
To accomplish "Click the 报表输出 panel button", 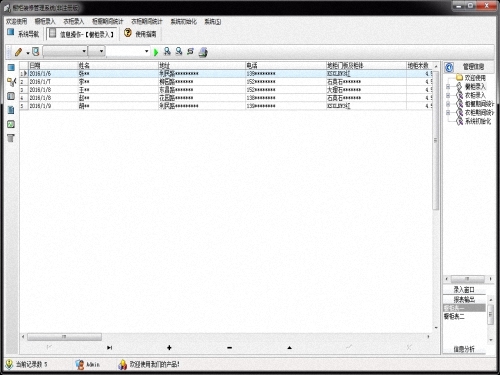I will pos(464,299).
